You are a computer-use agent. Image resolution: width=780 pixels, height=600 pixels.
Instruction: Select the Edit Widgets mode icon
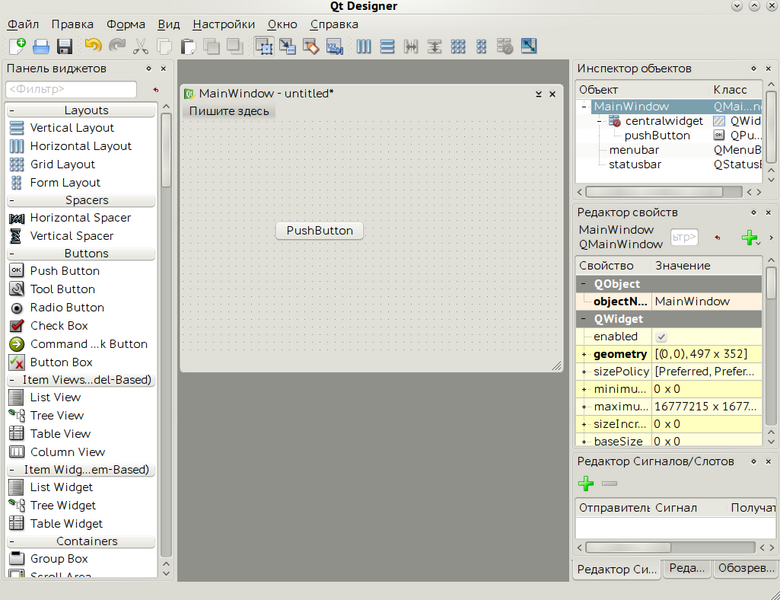click(264, 46)
